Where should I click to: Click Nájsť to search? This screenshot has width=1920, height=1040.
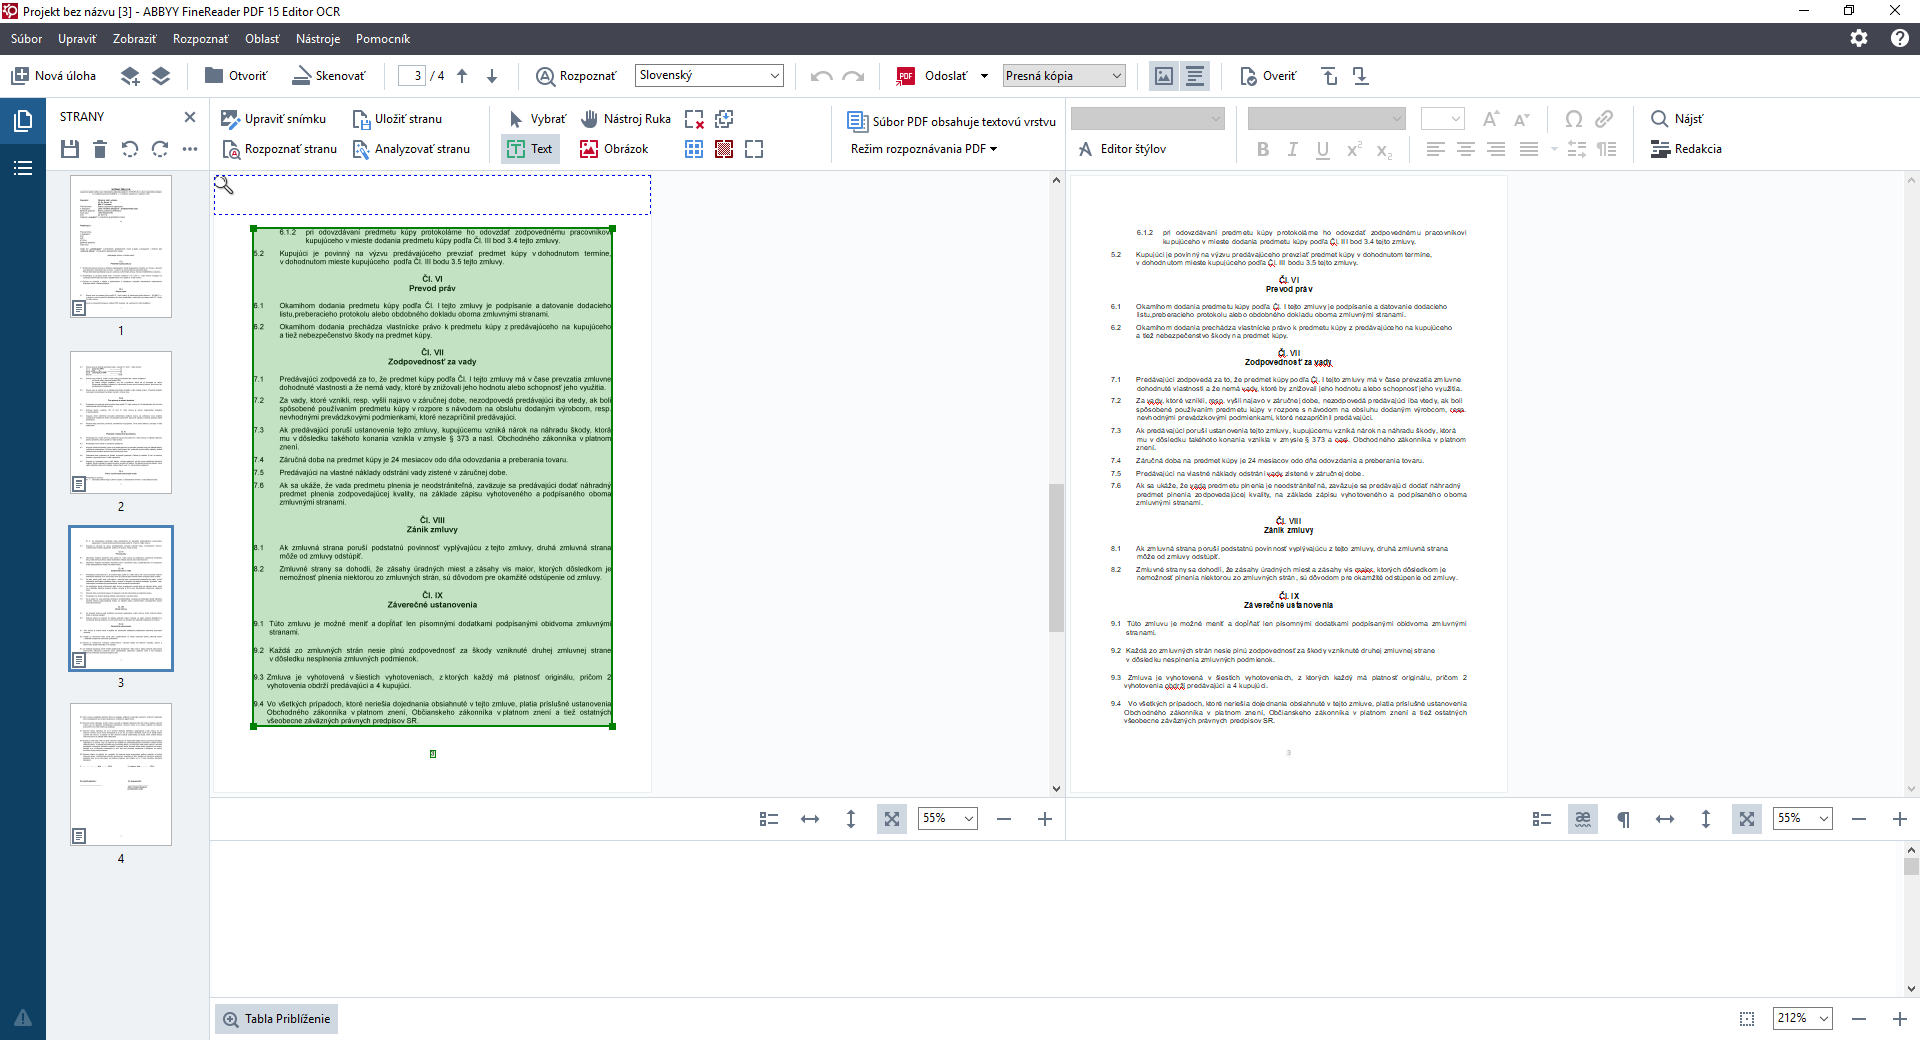1677,119
